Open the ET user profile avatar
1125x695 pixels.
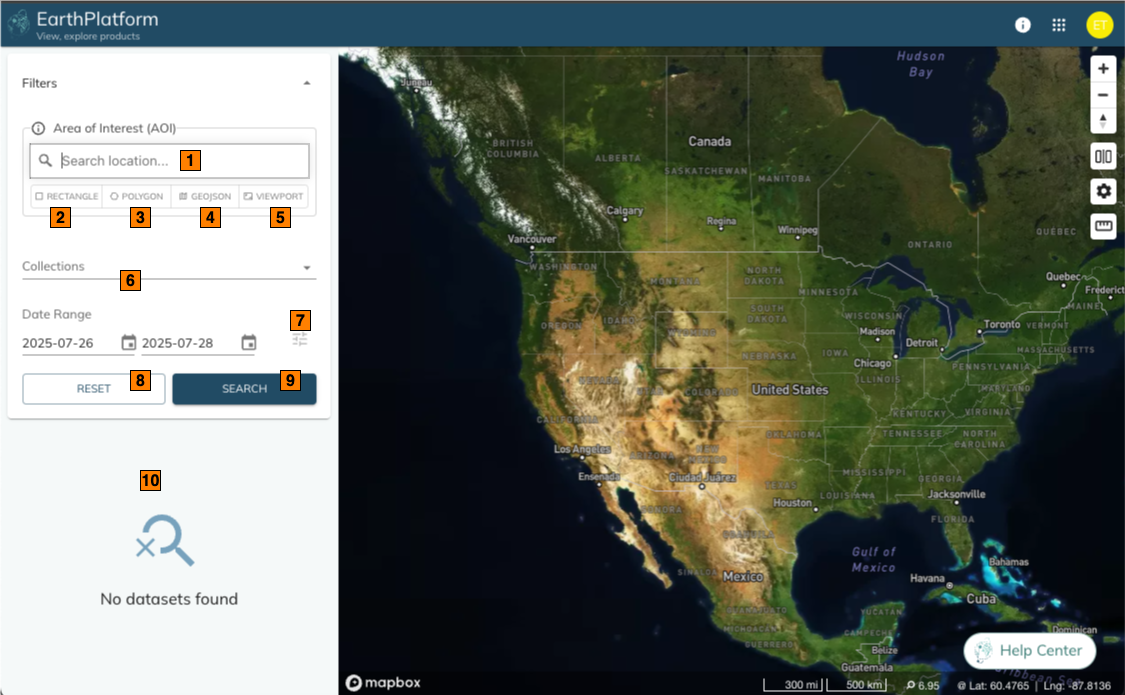coord(1099,25)
